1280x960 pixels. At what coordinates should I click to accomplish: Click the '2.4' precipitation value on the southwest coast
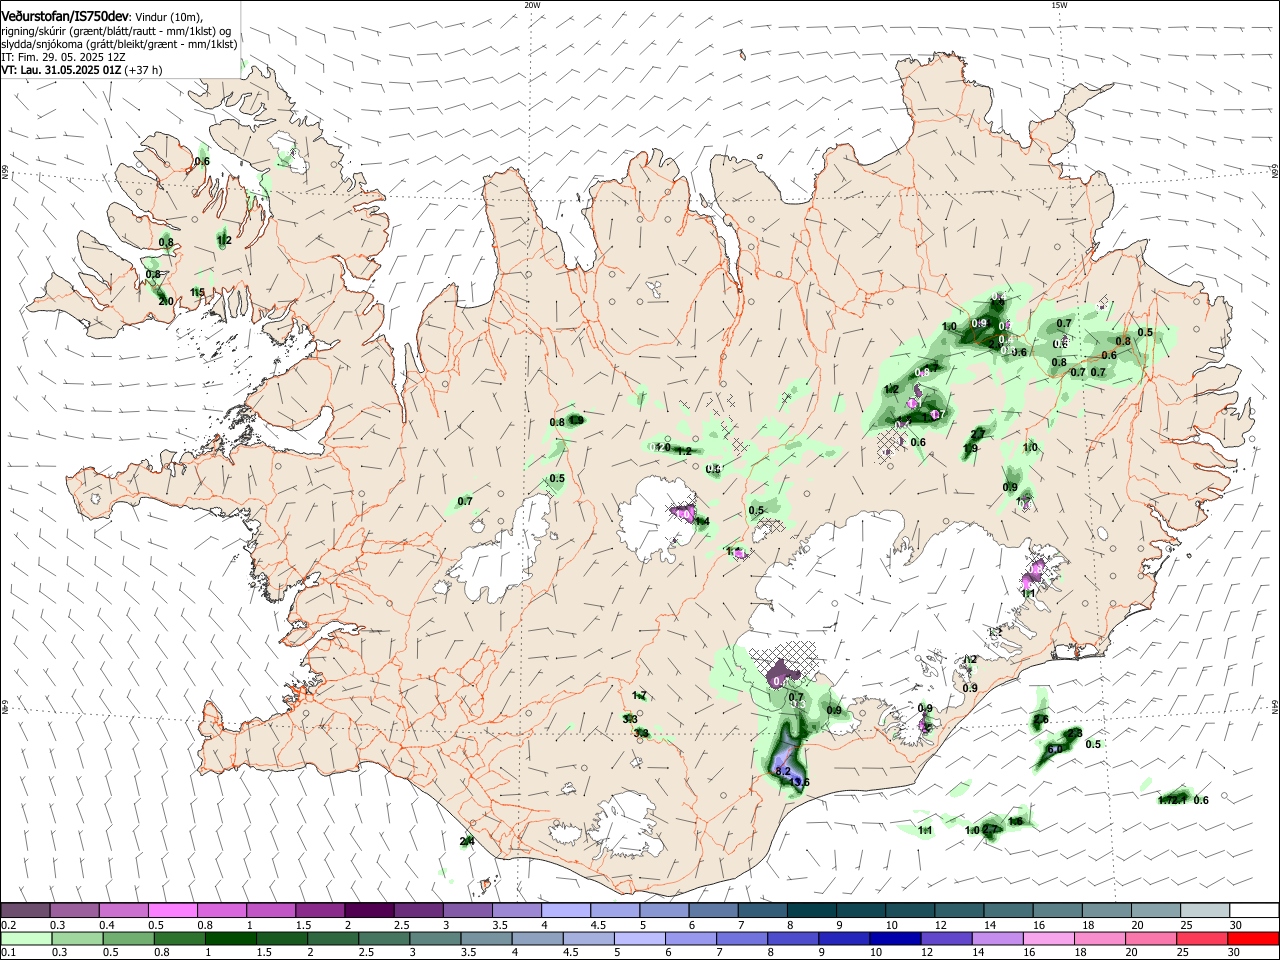click(x=467, y=841)
